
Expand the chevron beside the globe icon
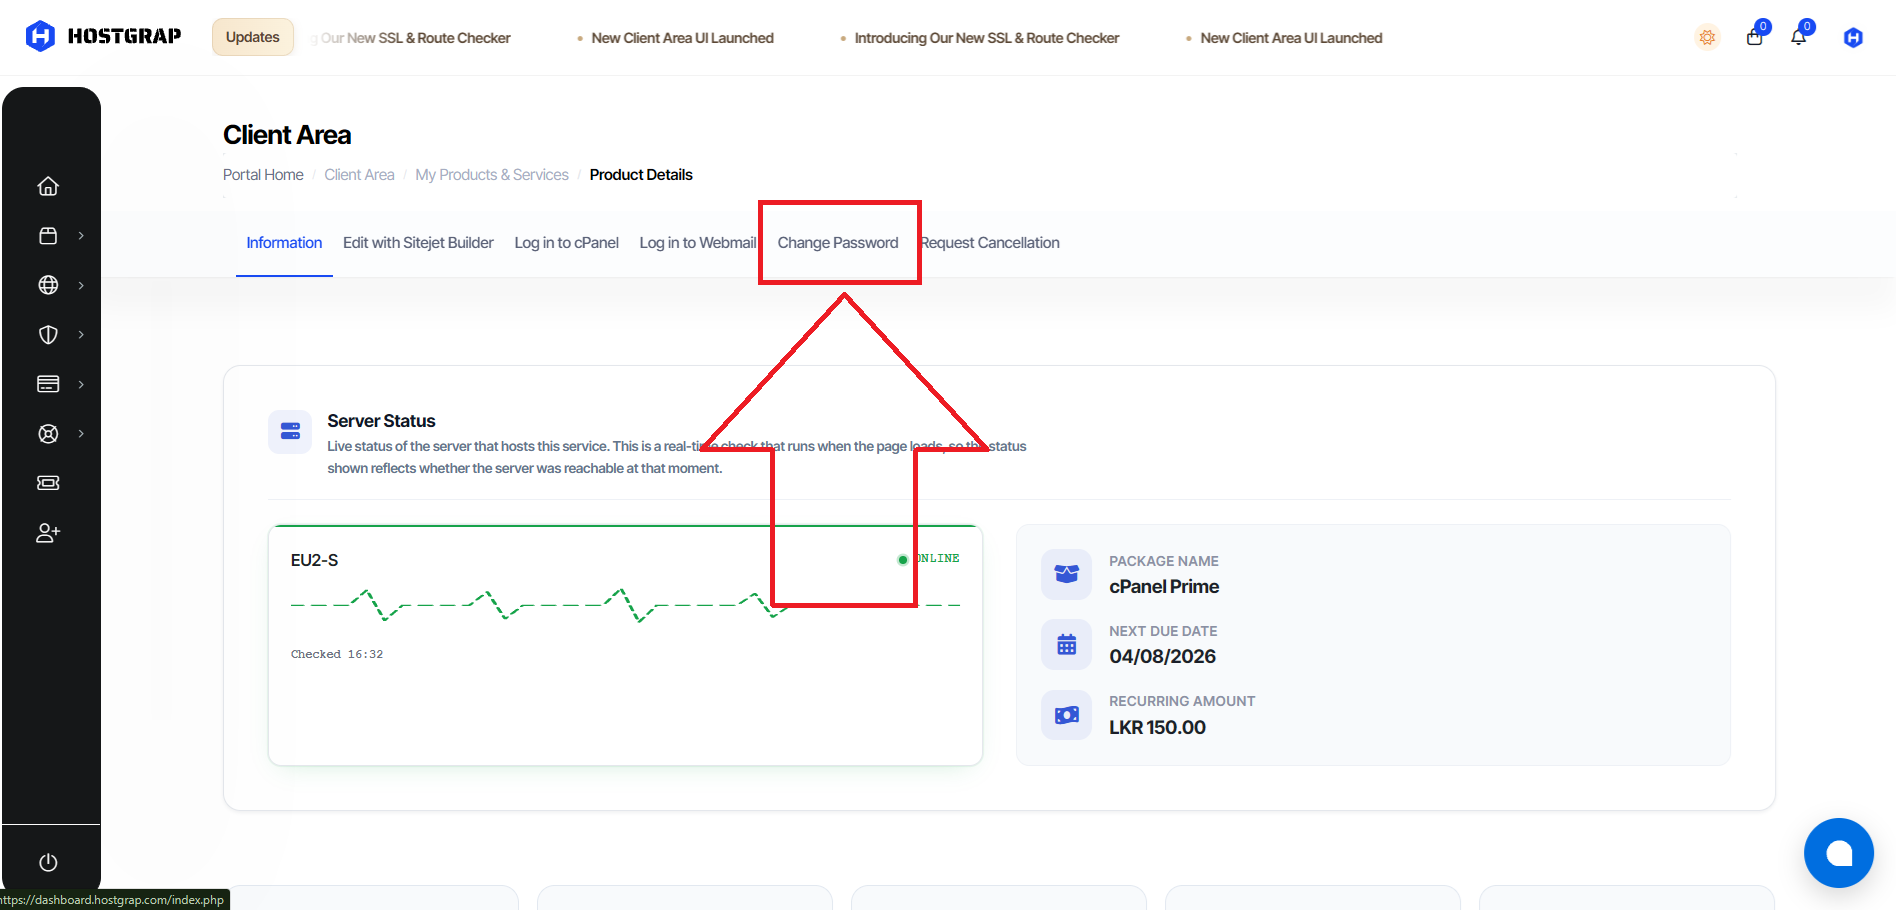tap(81, 285)
